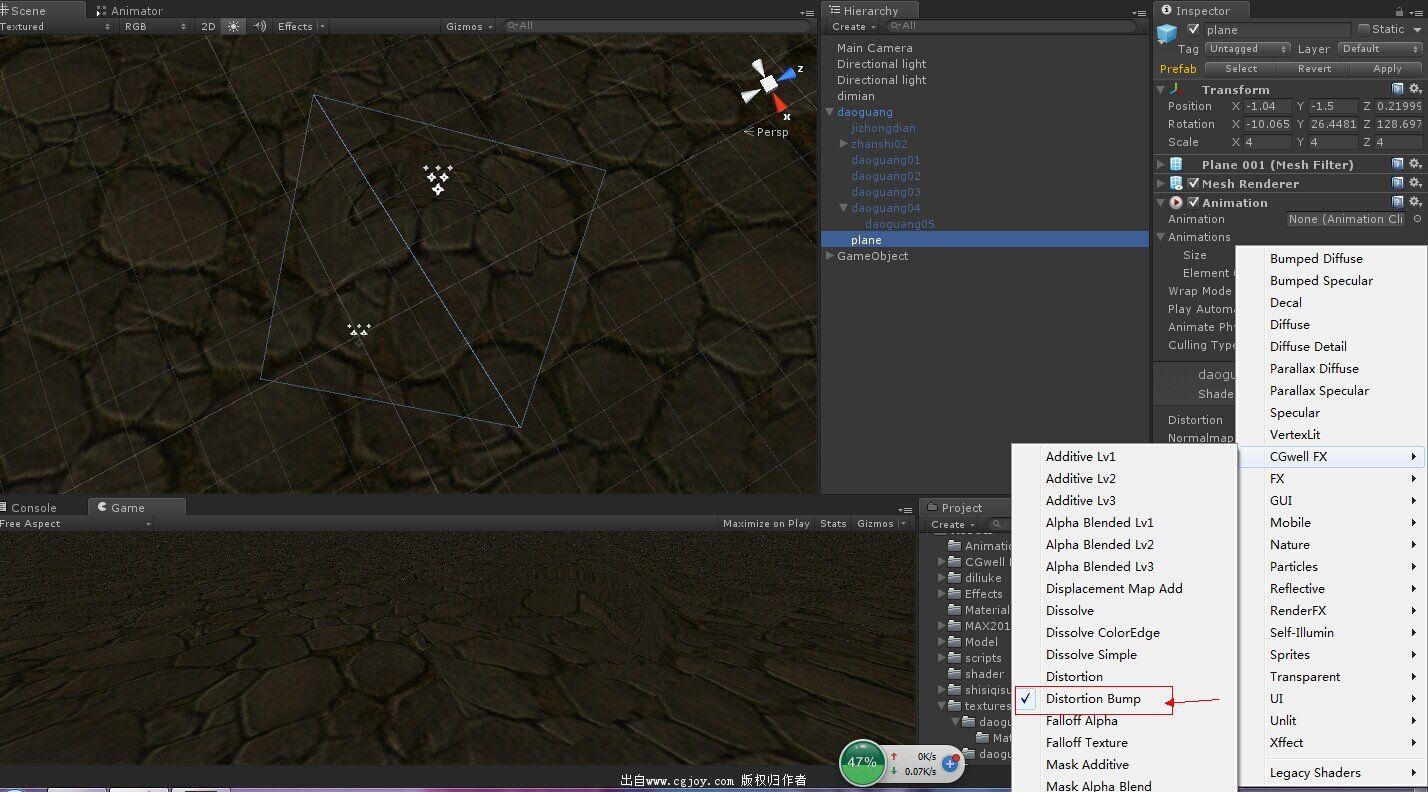Click the green 47% memory monitor widget
This screenshot has height=792, width=1428.
tap(861, 762)
